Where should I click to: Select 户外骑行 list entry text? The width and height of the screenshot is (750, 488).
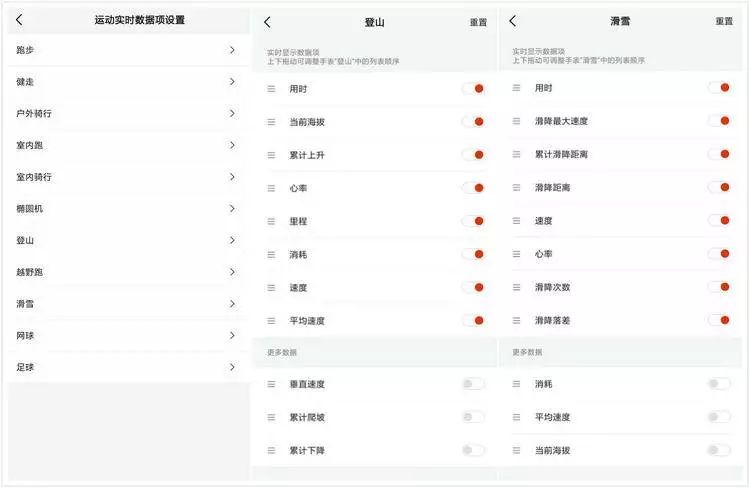coord(33,113)
